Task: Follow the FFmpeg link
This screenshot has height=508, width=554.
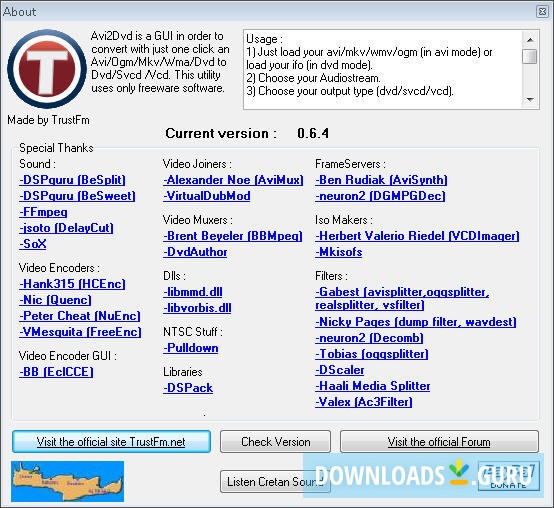Action: [x=43, y=212]
